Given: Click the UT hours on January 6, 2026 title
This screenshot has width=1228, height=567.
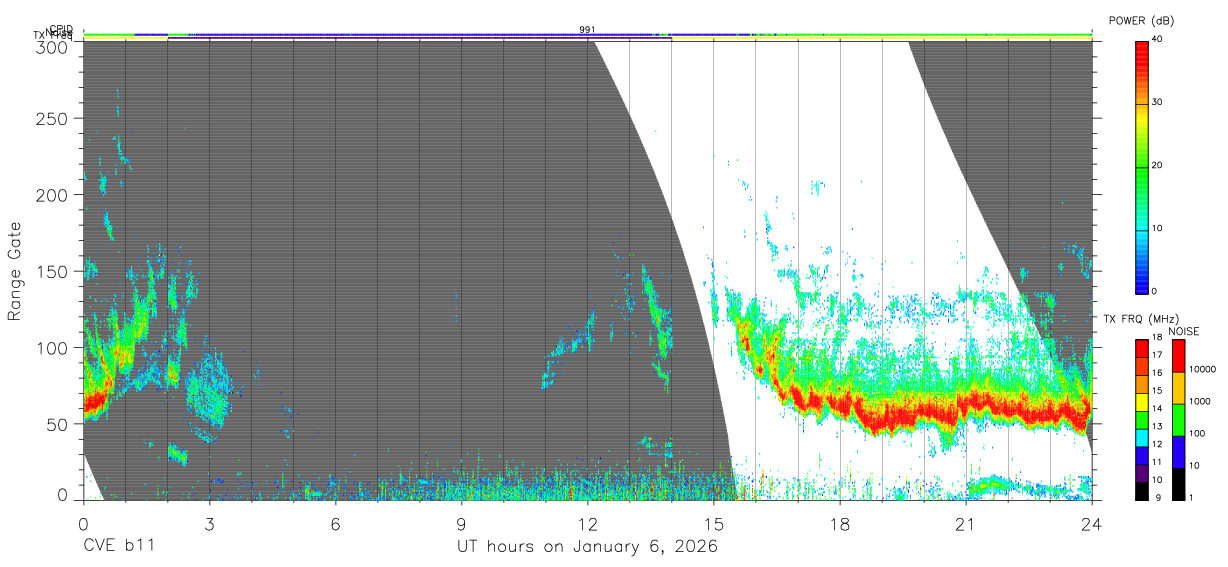Looking at the screenshot, I should [587, 547].
